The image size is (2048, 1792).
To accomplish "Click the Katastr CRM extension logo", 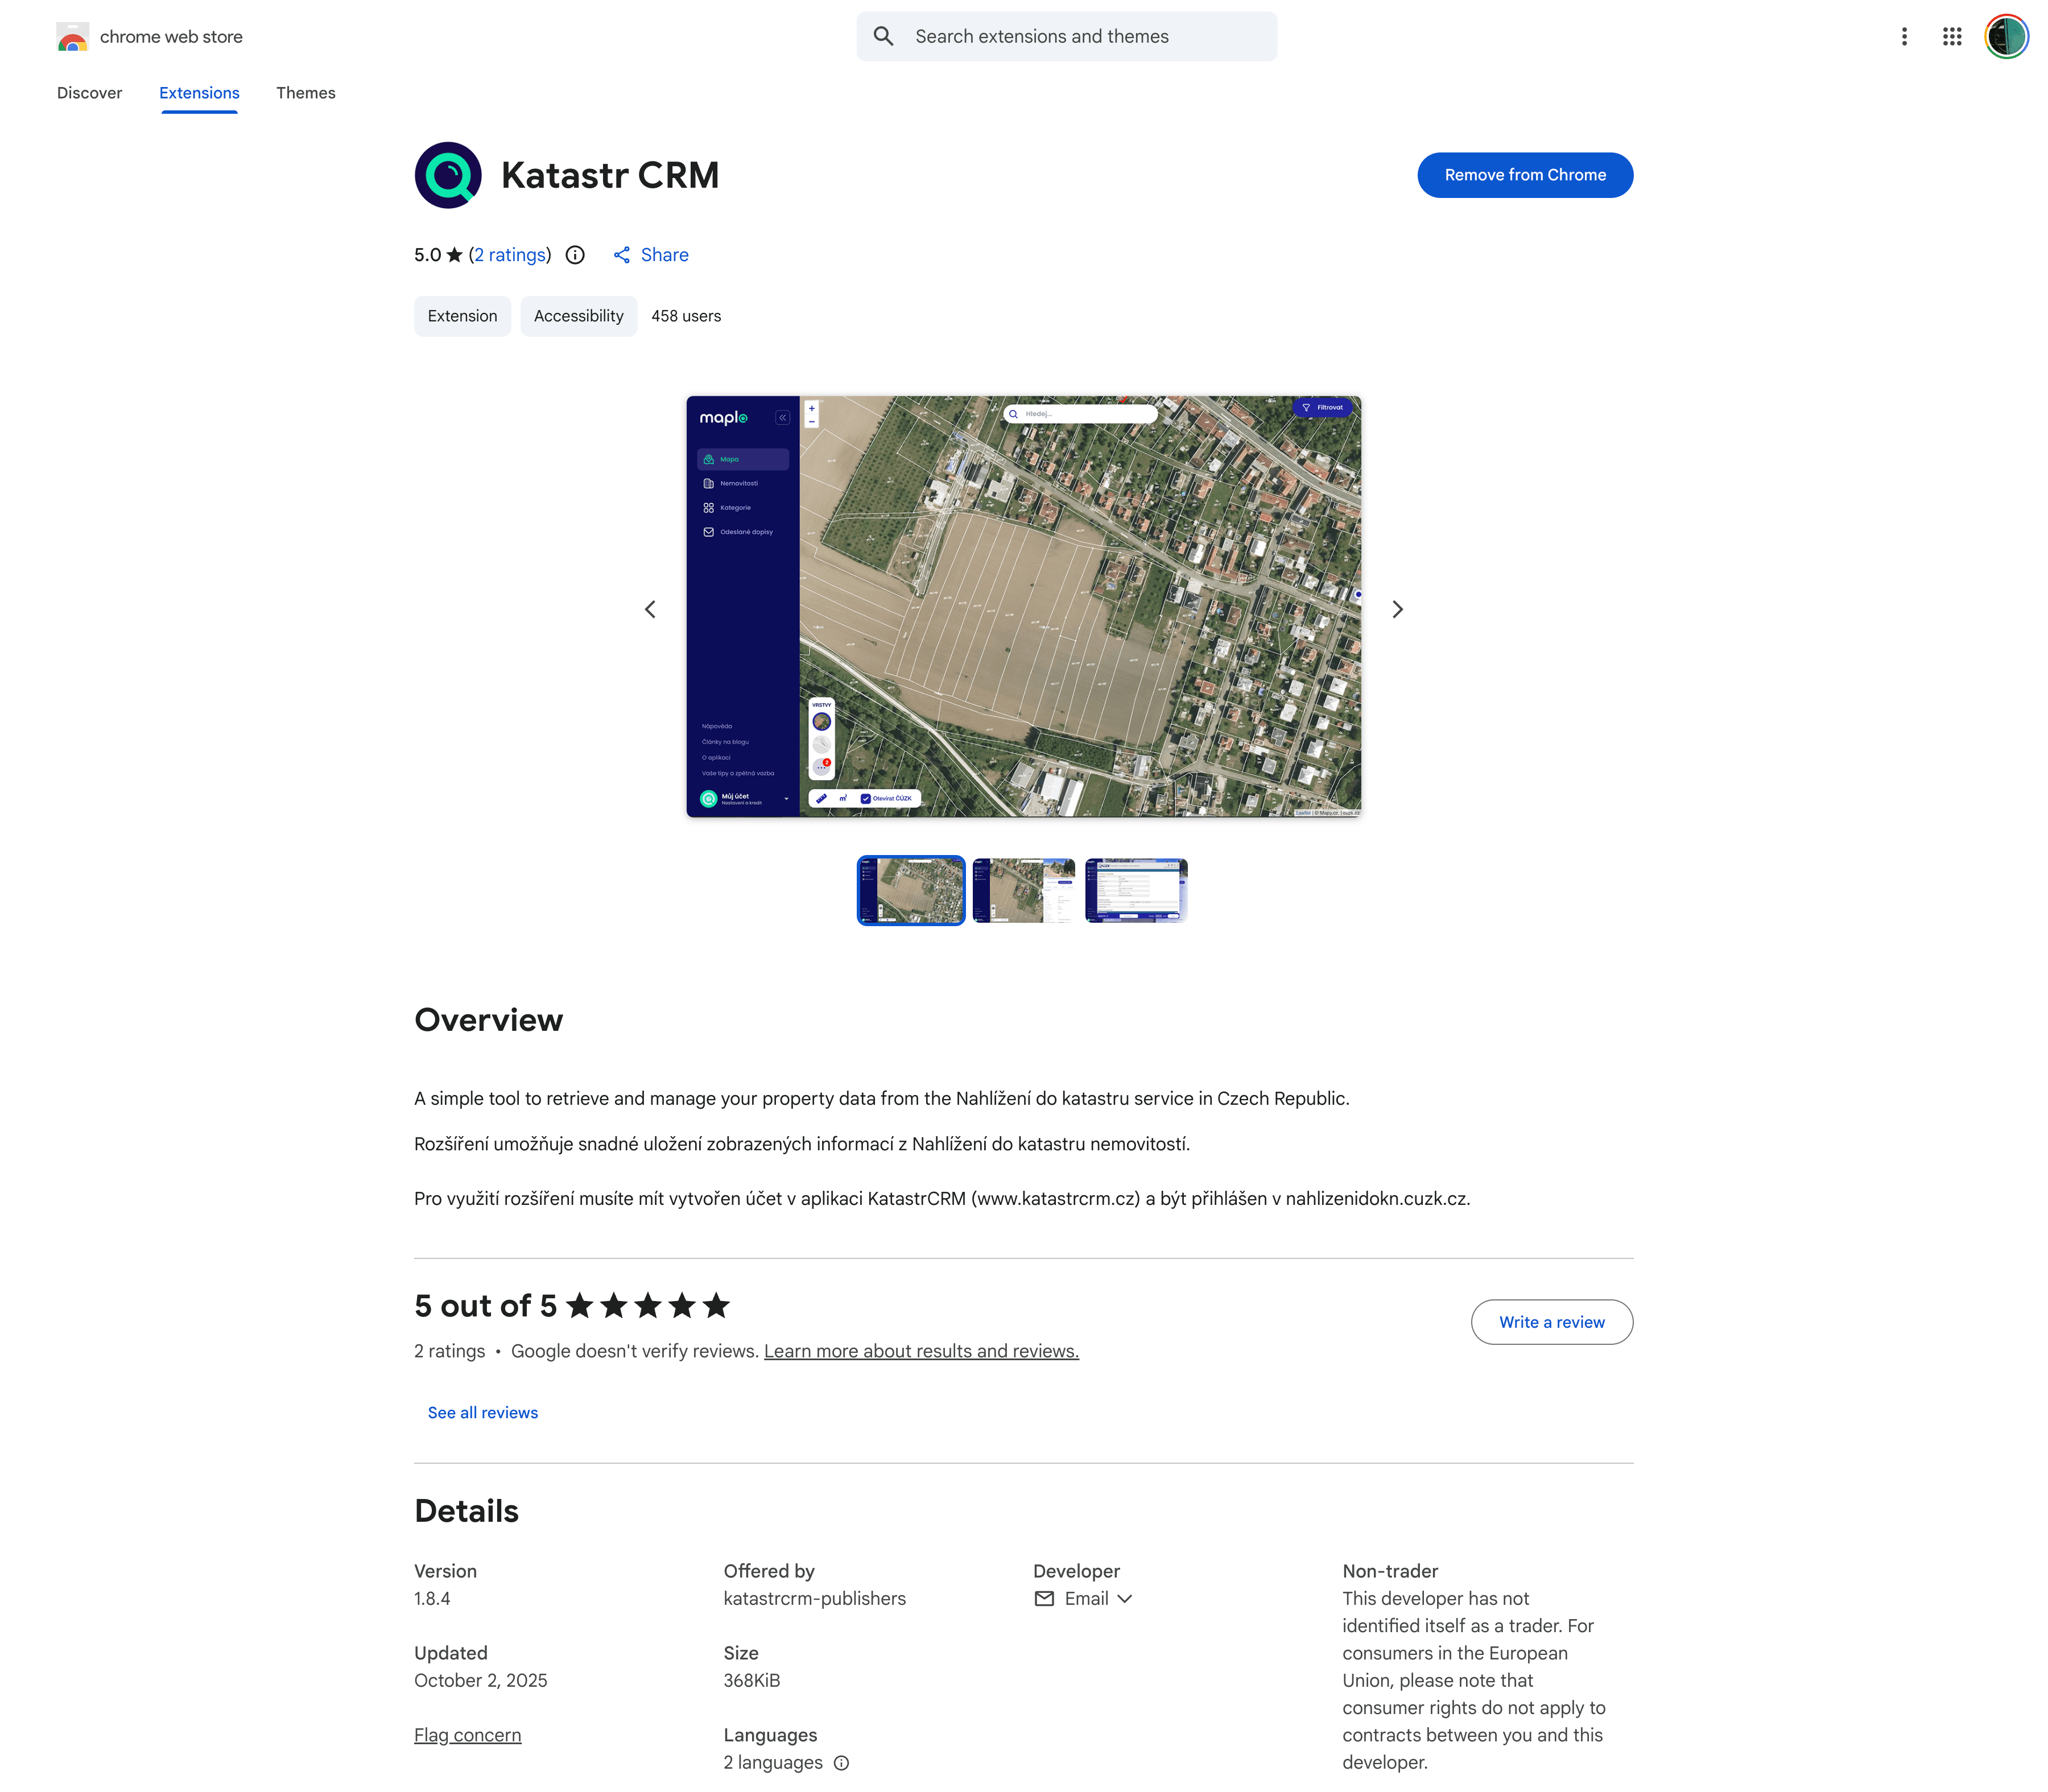I will (x=448, y=175).
